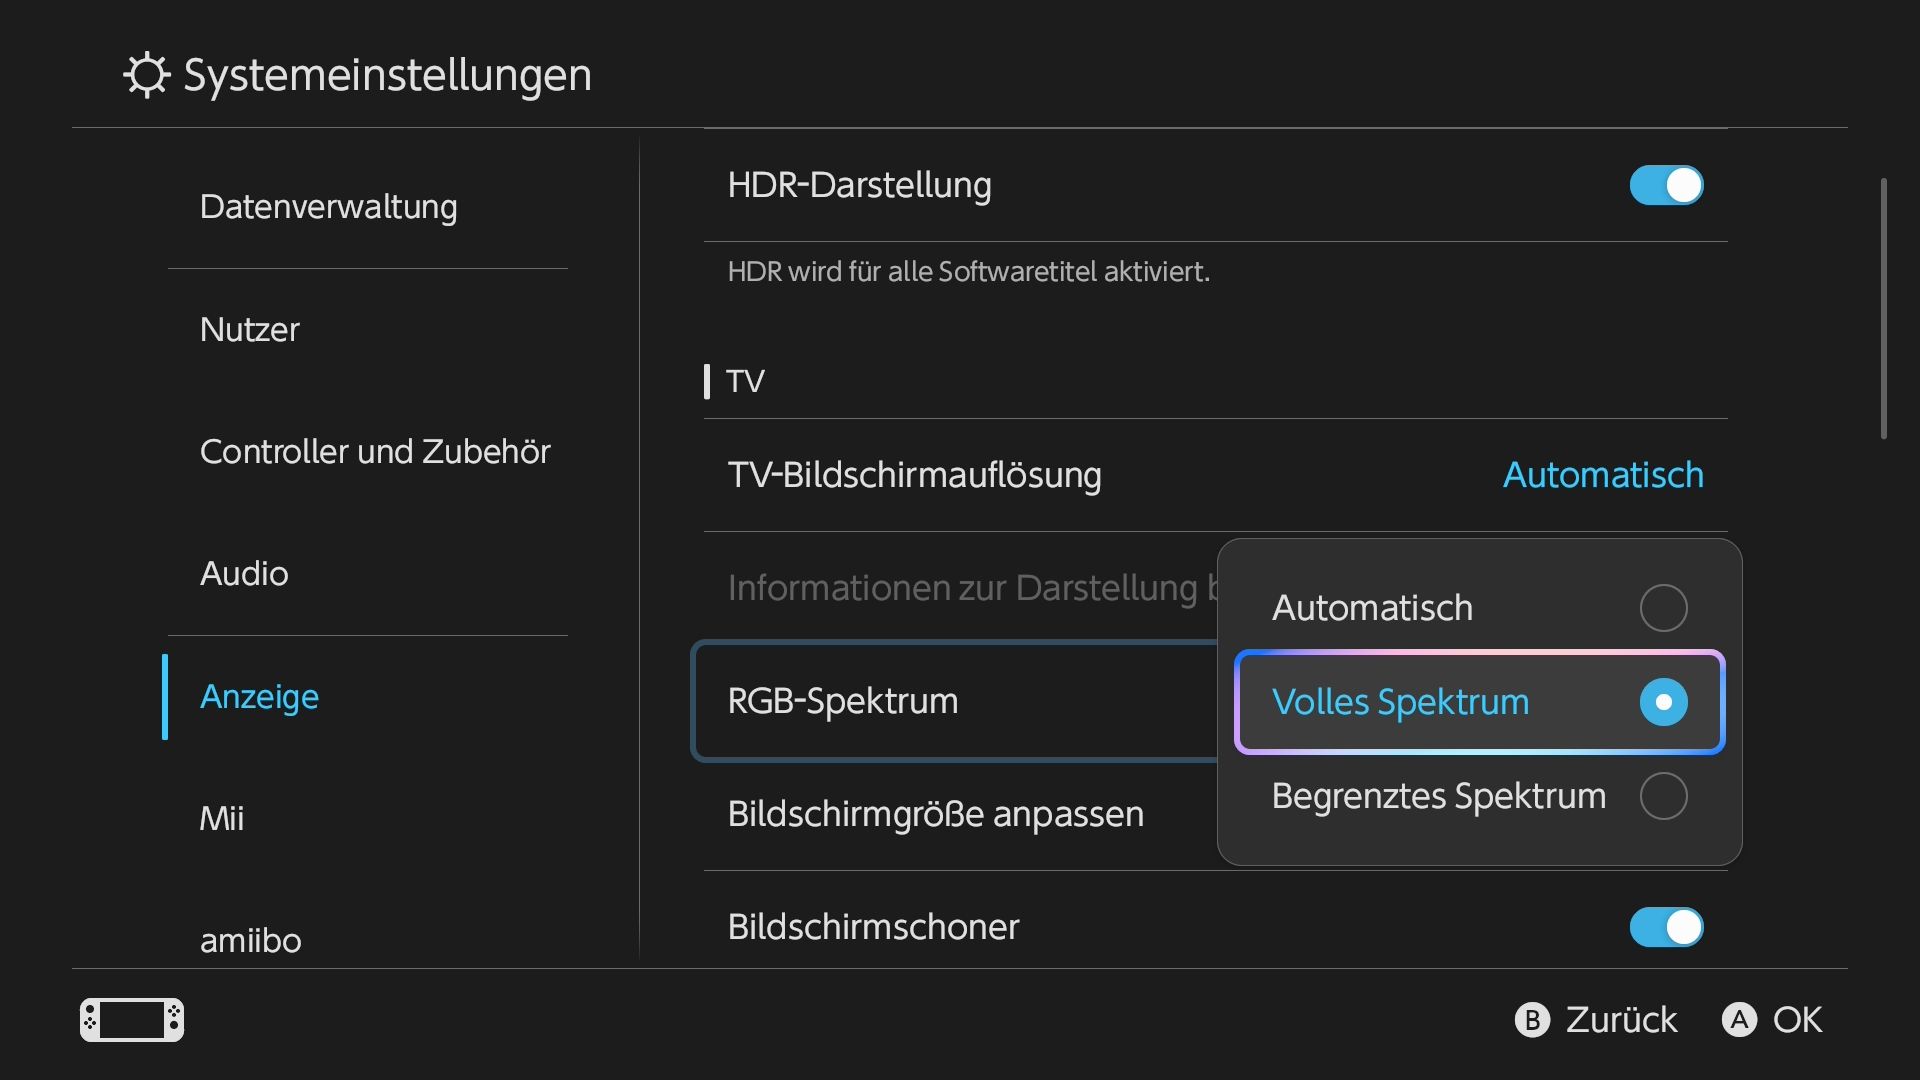Click the B button icon for Zurück

click(x=1532, y=1020)
